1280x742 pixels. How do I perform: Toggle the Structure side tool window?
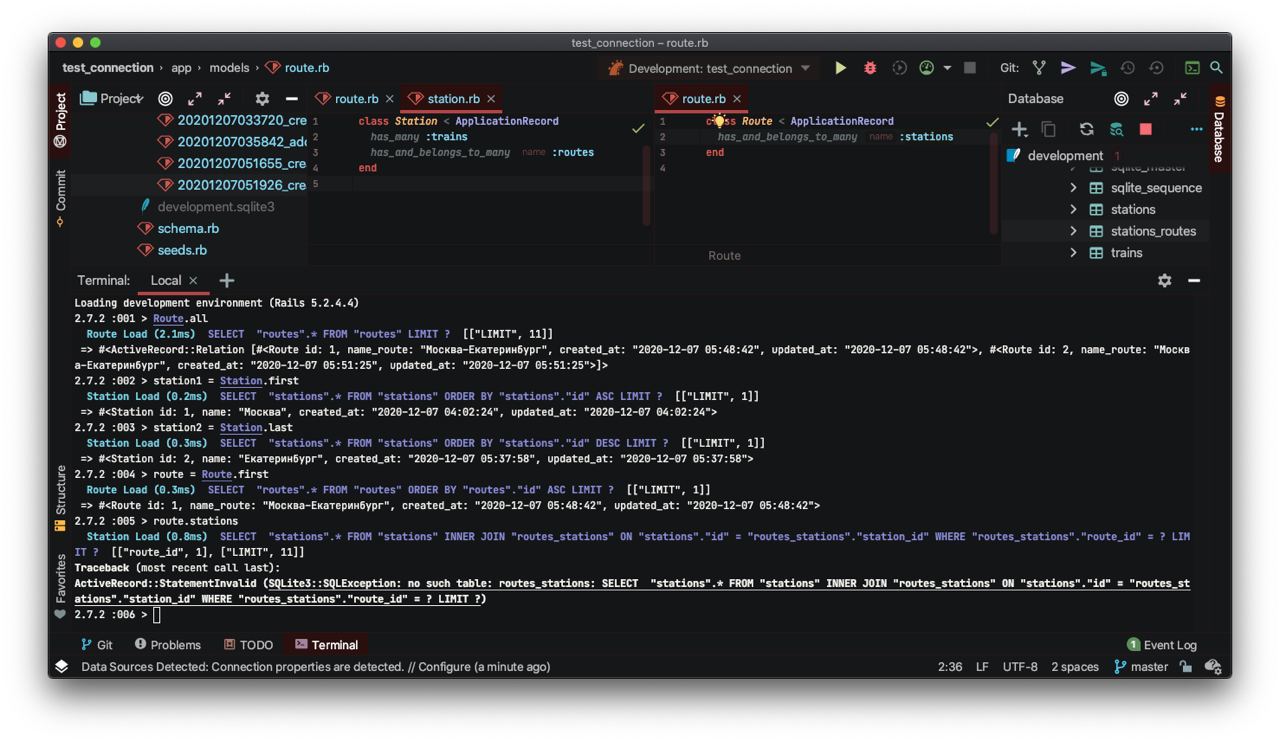coord(60,497)
